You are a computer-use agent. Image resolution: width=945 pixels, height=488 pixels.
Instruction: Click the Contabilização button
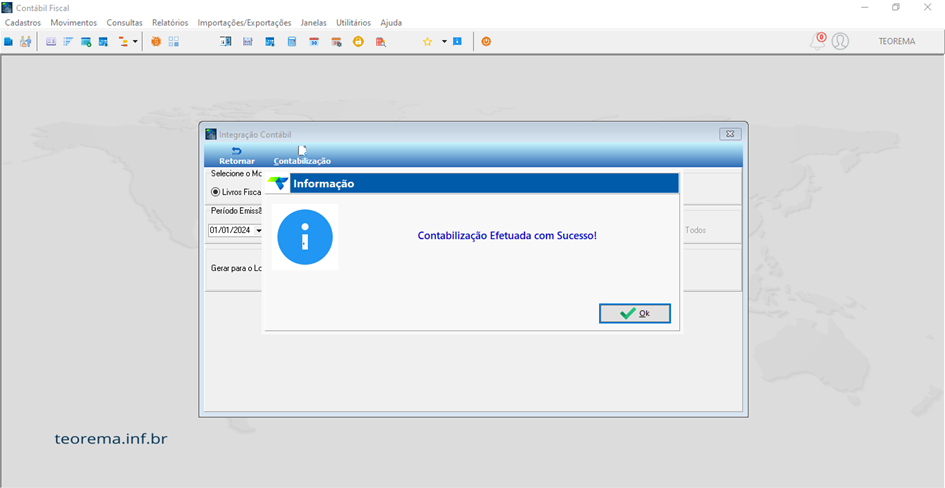pos(302,156)
